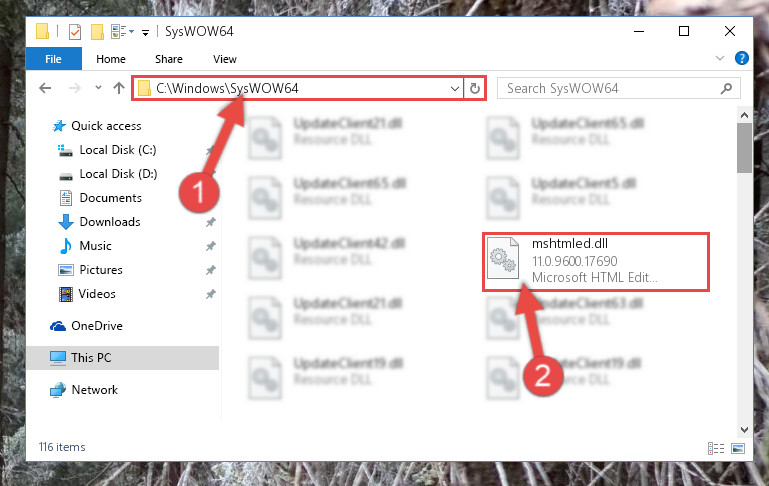
Task: Switch to large thumbnails view icon
Action: (738, 448)
